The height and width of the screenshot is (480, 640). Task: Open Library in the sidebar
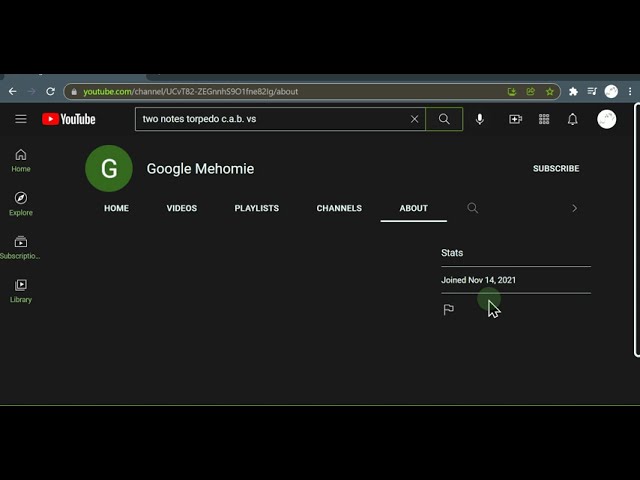[x=21, y=291]
